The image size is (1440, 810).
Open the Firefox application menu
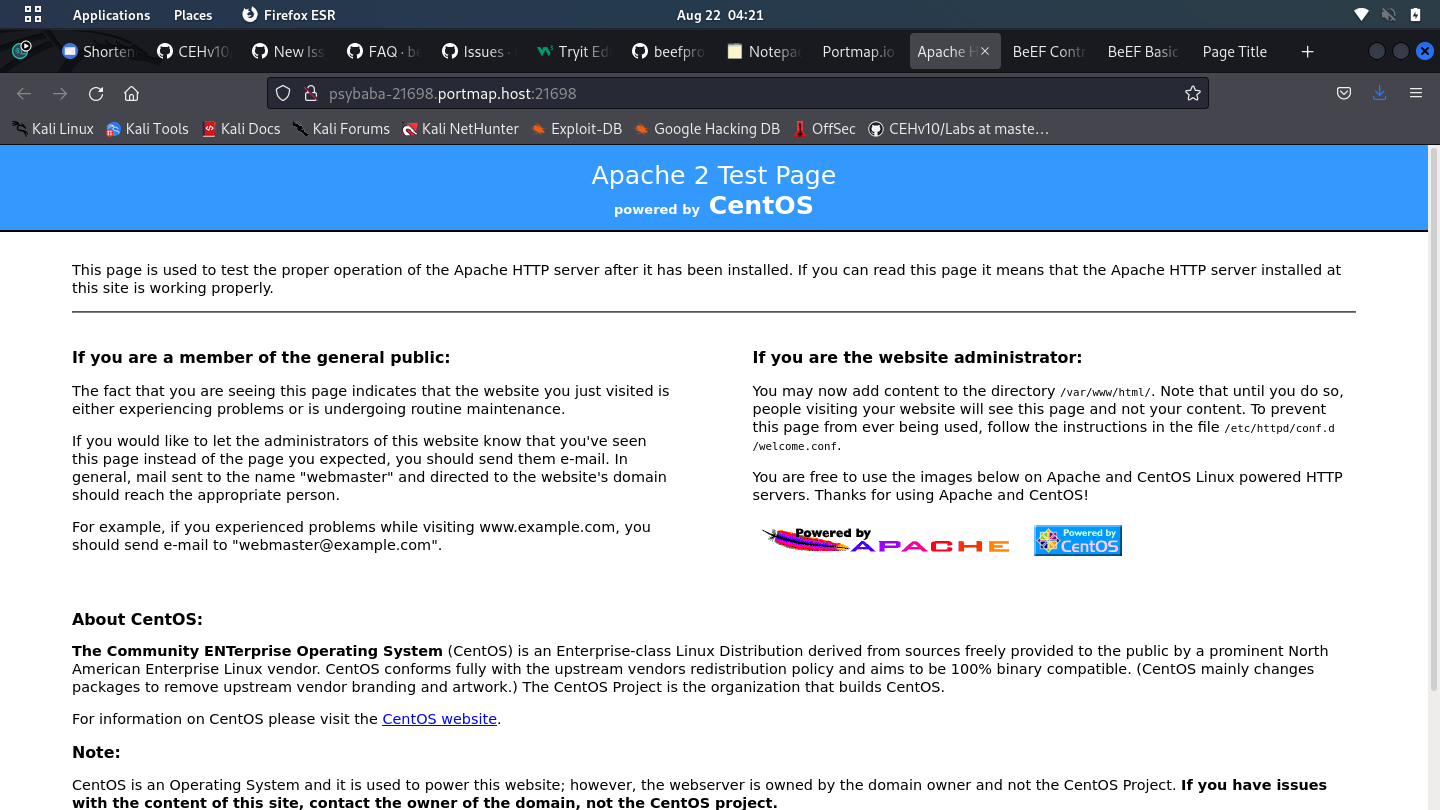click(x=1416, y=92)
